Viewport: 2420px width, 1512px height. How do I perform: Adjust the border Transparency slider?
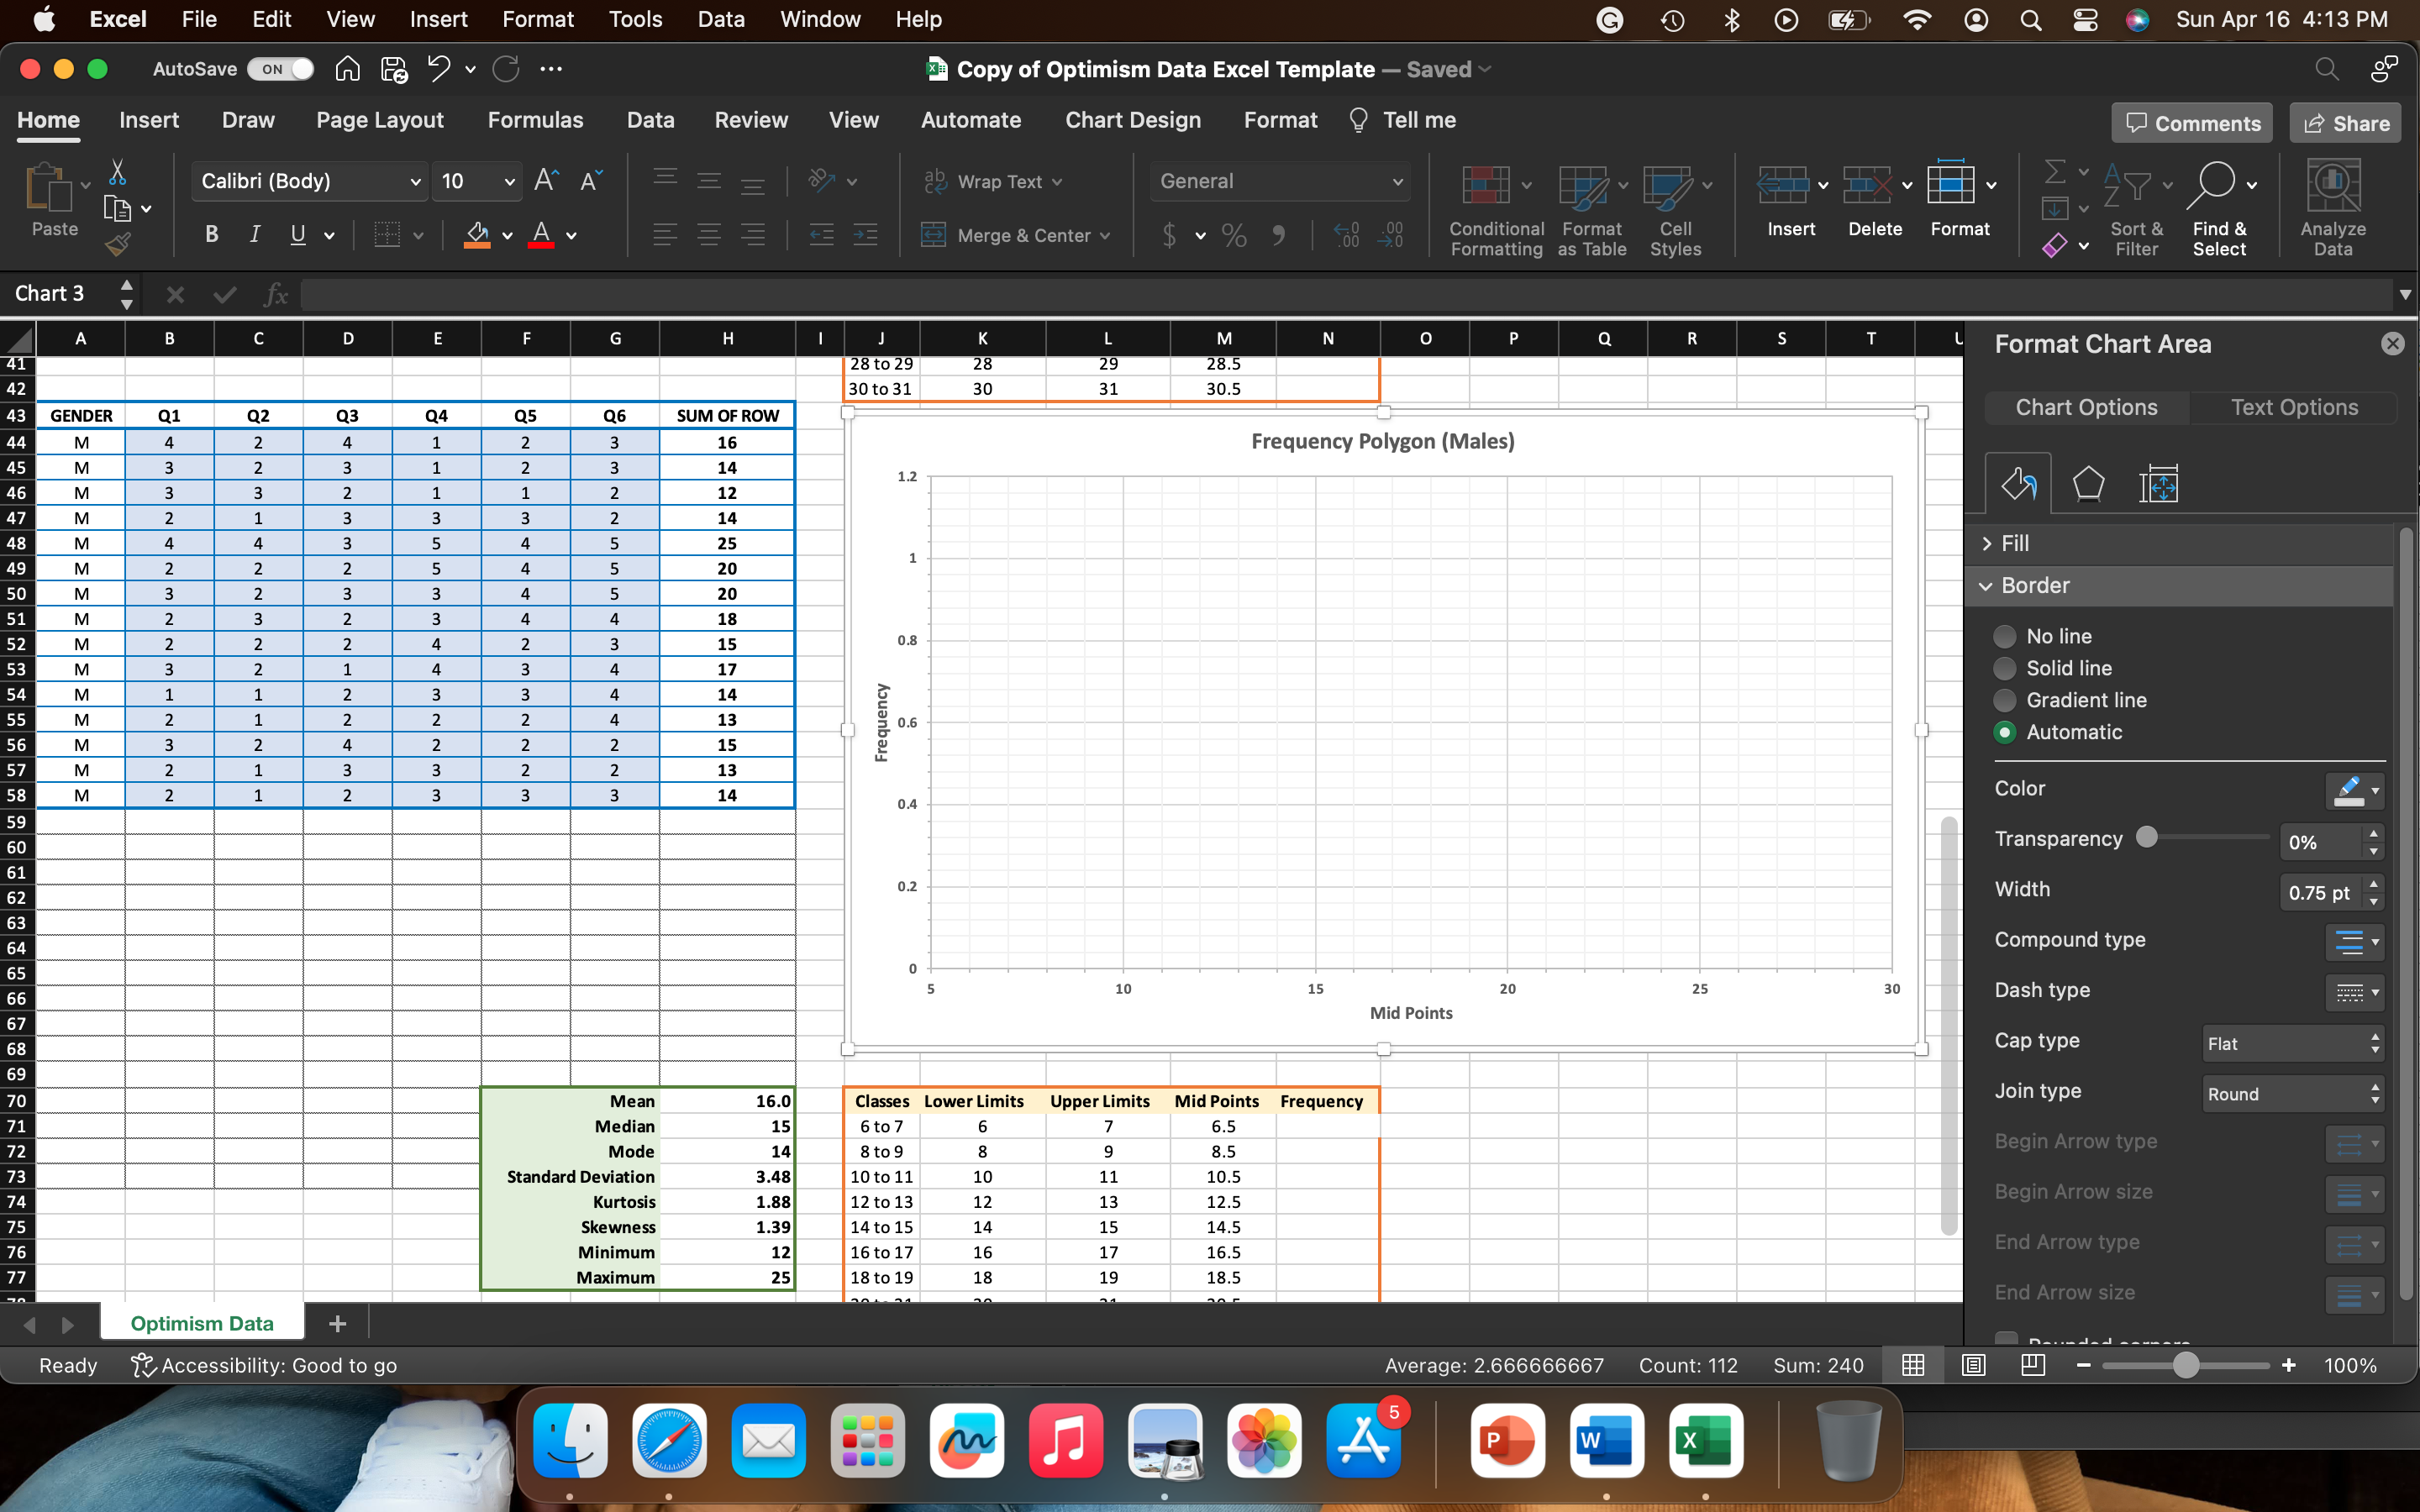point(2147,837)
